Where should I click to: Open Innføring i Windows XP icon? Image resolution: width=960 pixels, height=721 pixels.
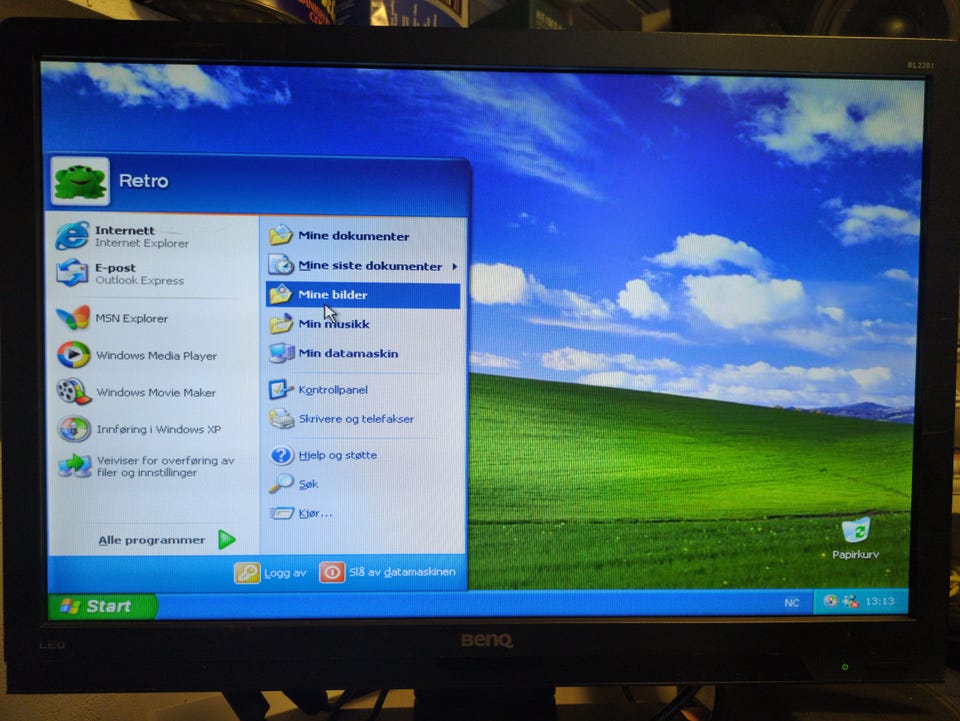point(74,428)
